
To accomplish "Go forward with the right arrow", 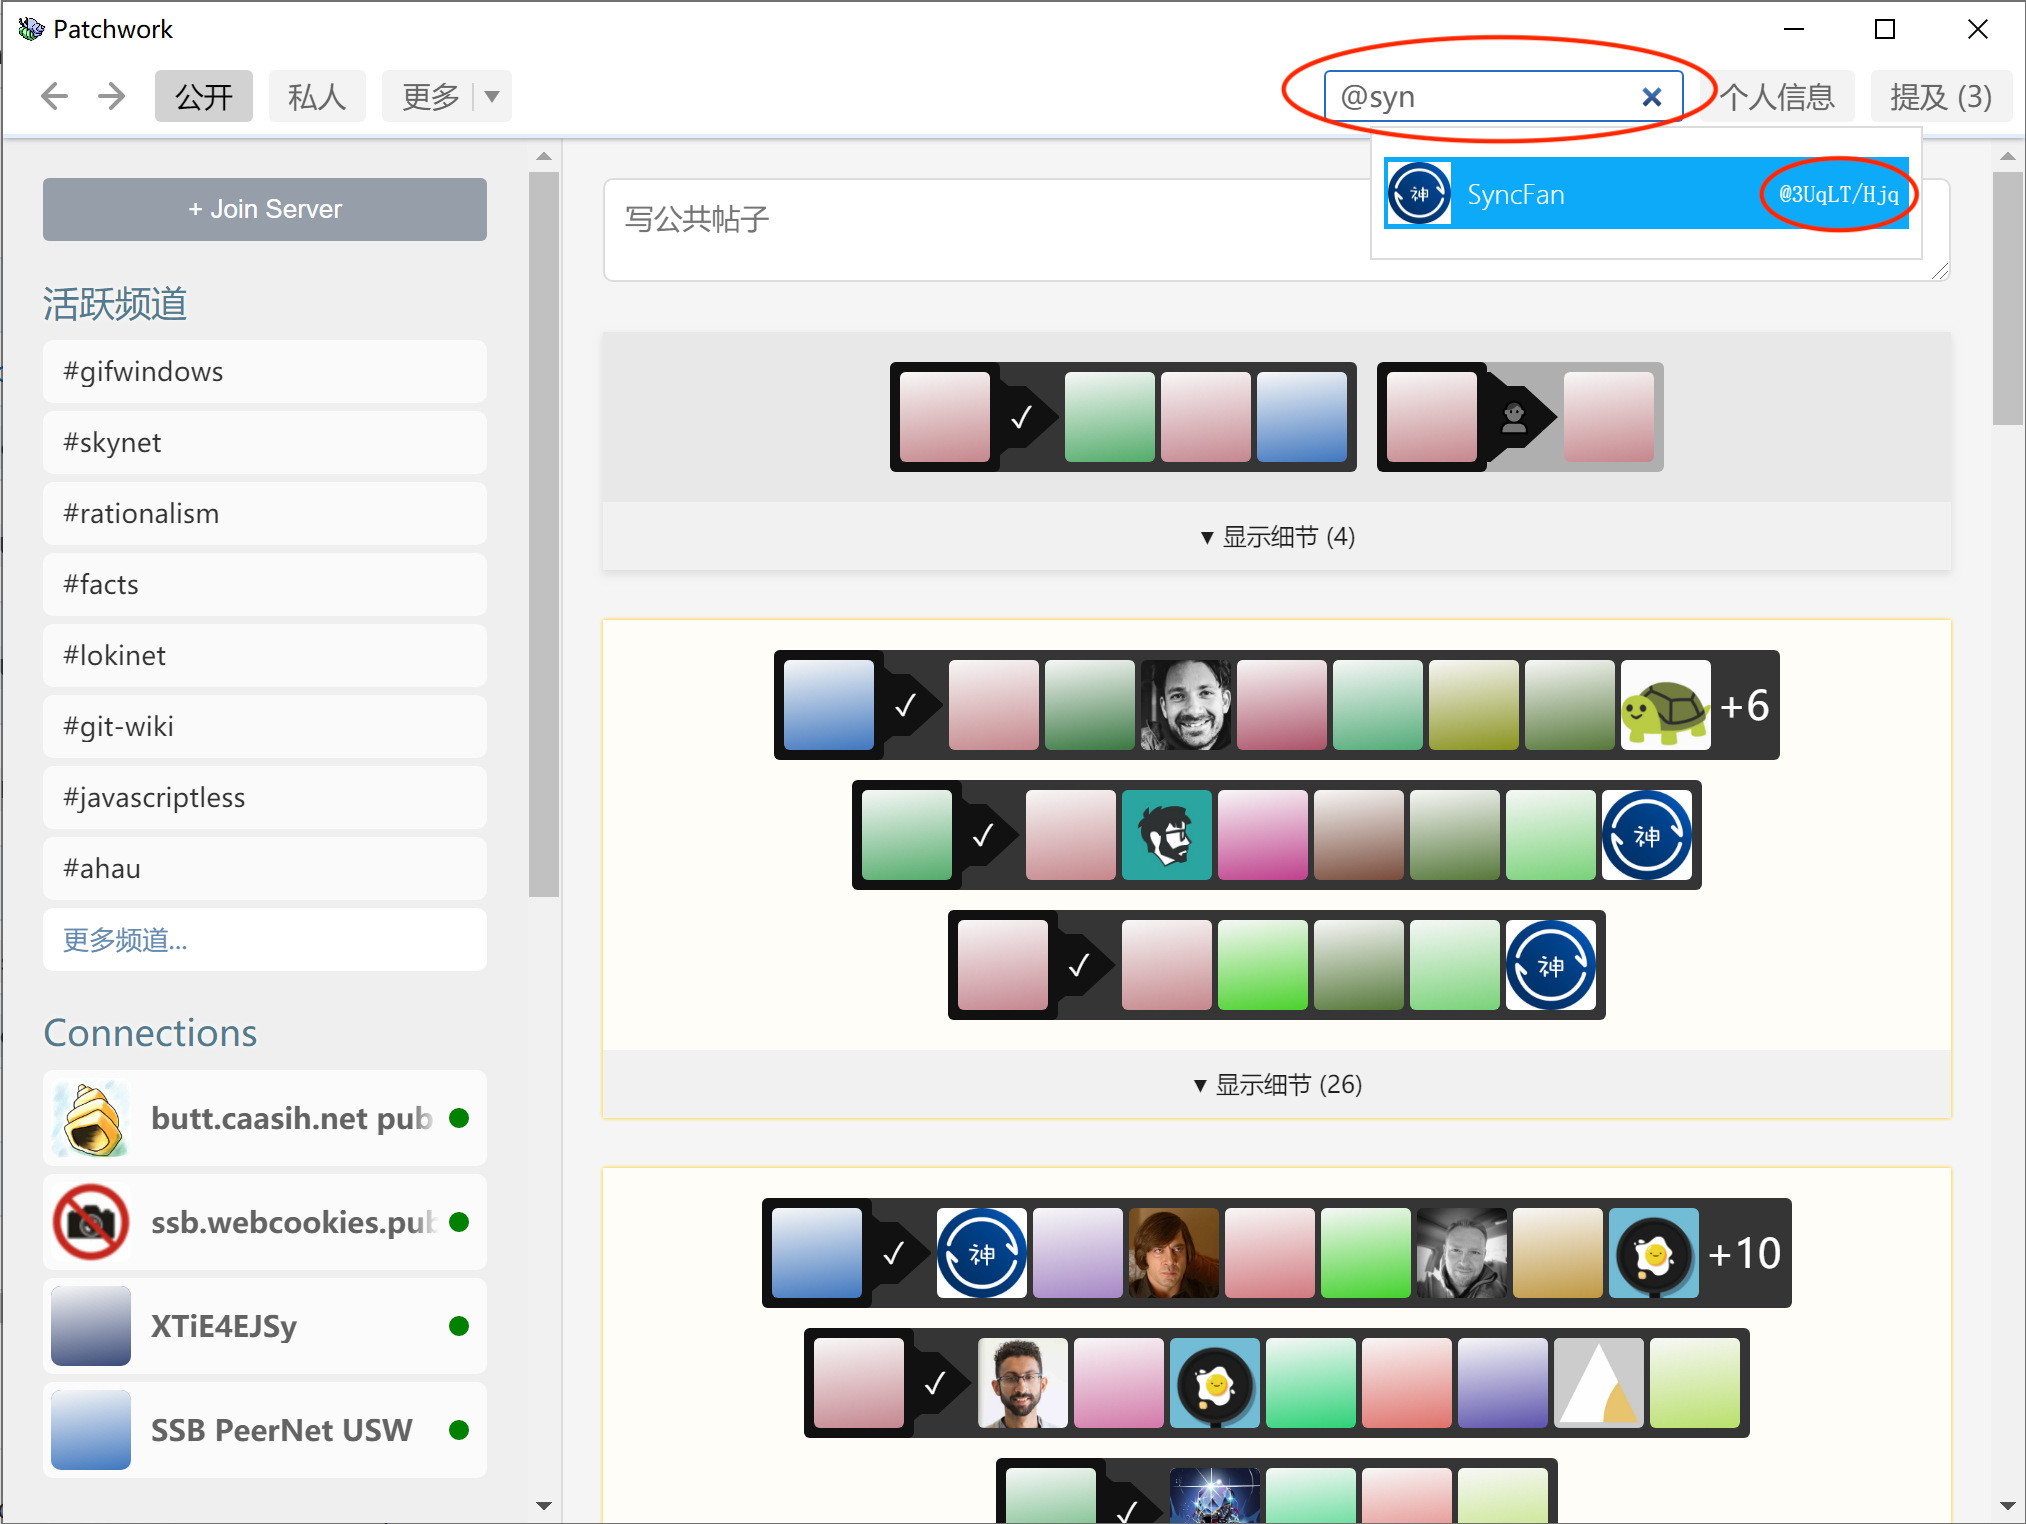I will tap(112, 96).
